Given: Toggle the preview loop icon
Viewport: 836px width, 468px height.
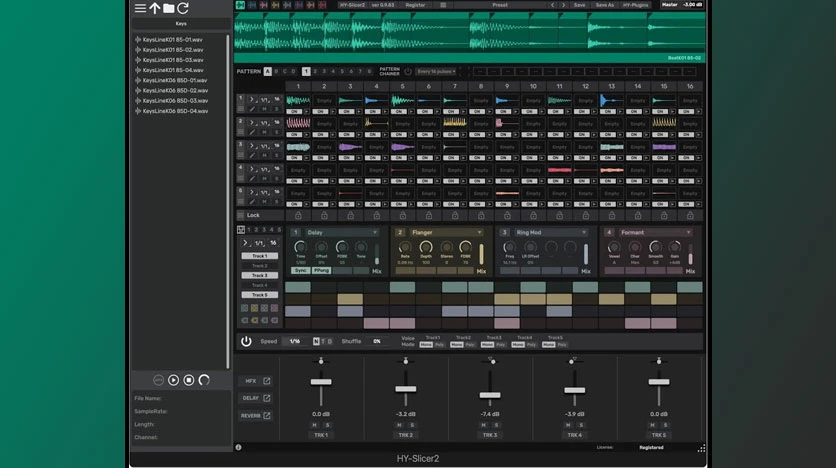Looking at the screenshot, I should 204,380.
